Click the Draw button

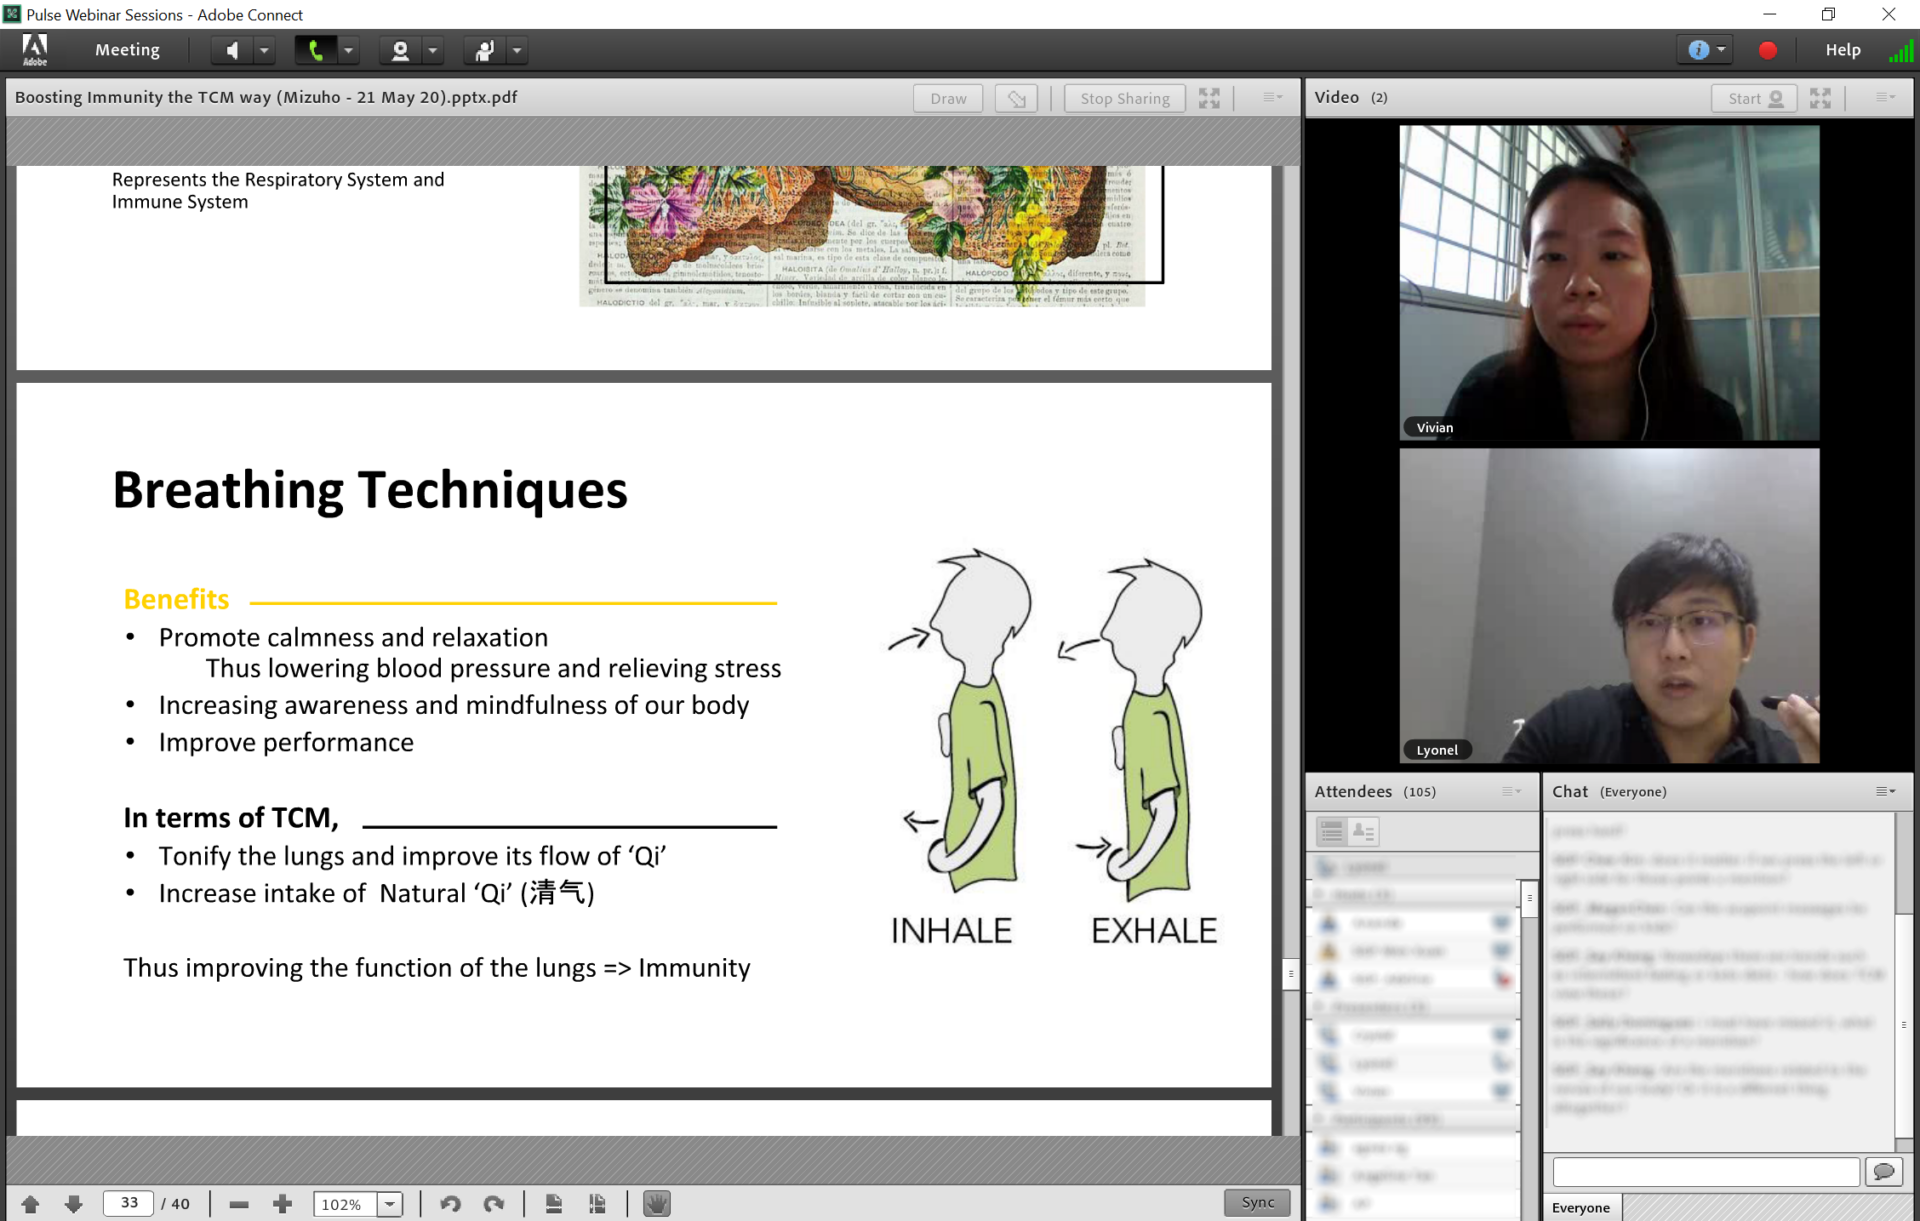pos(947,98)
